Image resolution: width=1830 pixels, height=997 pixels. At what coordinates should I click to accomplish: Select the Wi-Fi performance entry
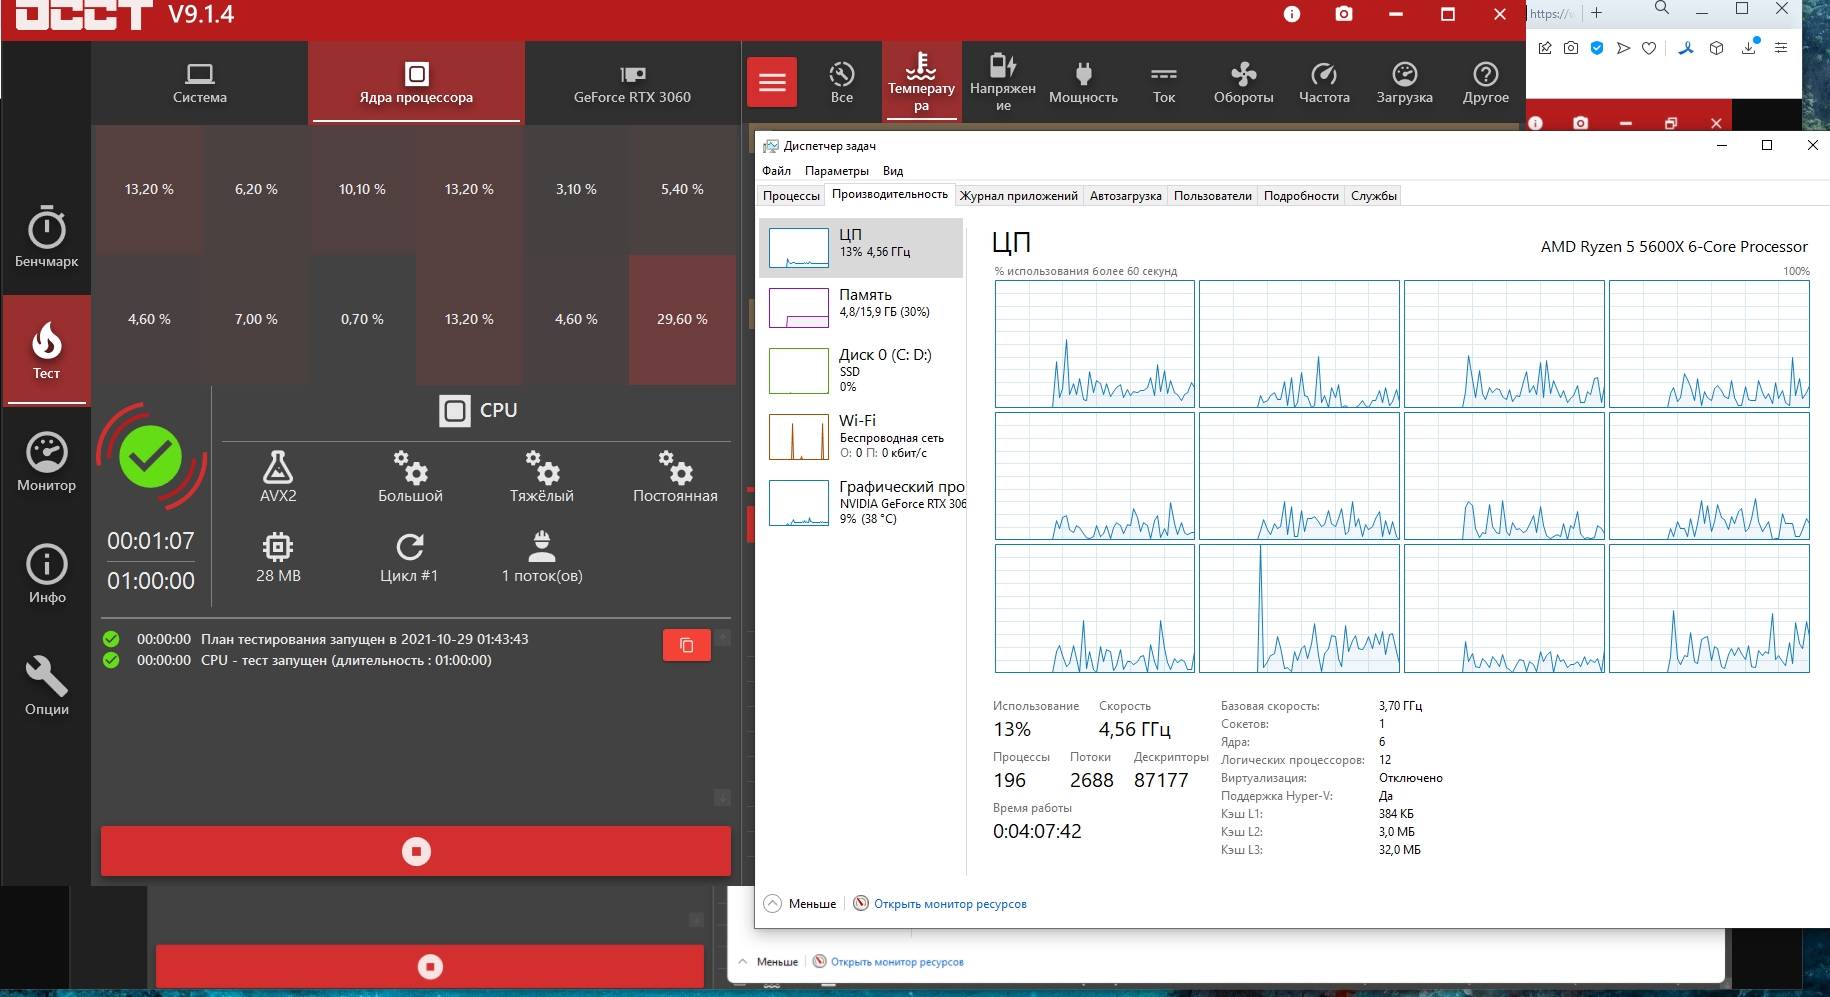tap(861, 436)
